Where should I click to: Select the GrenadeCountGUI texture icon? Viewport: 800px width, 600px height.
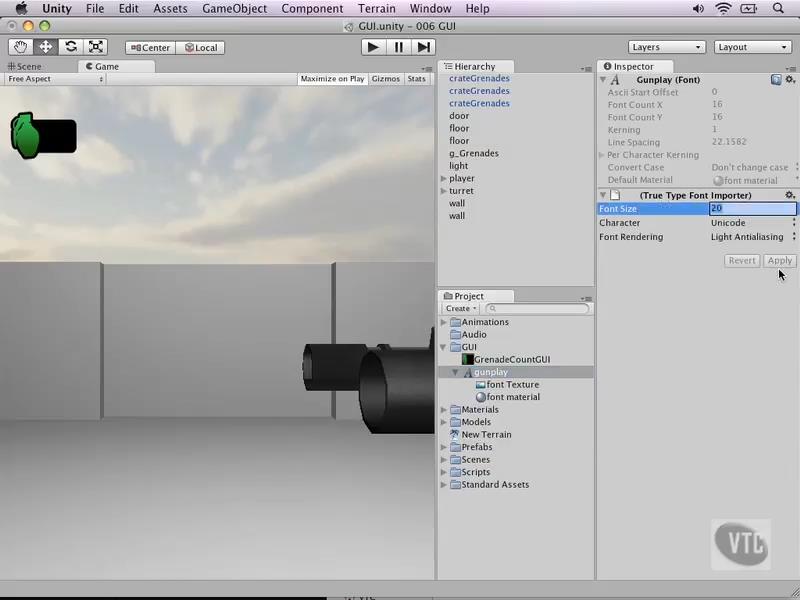[467, 360]
